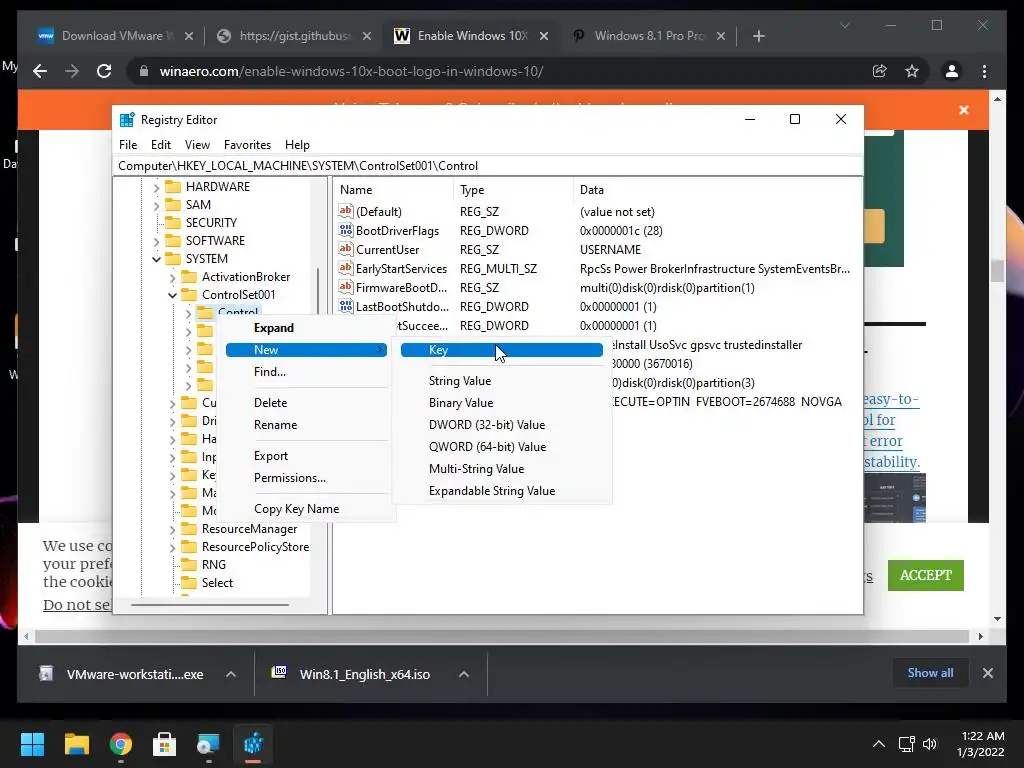The height and width of the screenshot is (768, 1024).
Task: Click the Registry Editor taskbar icon
Action: (253, 744)
